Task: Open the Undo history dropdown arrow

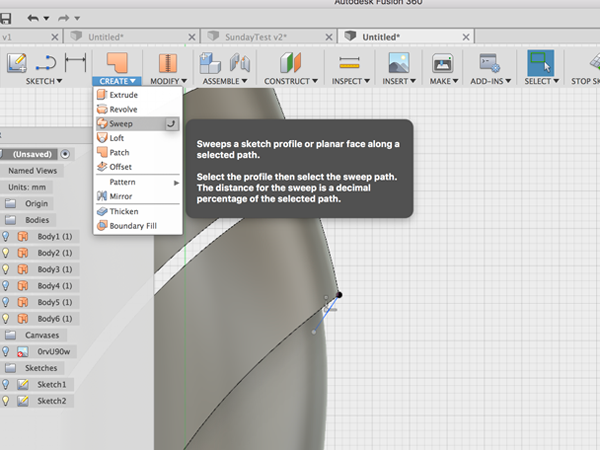Action: (x=46, y=18)
